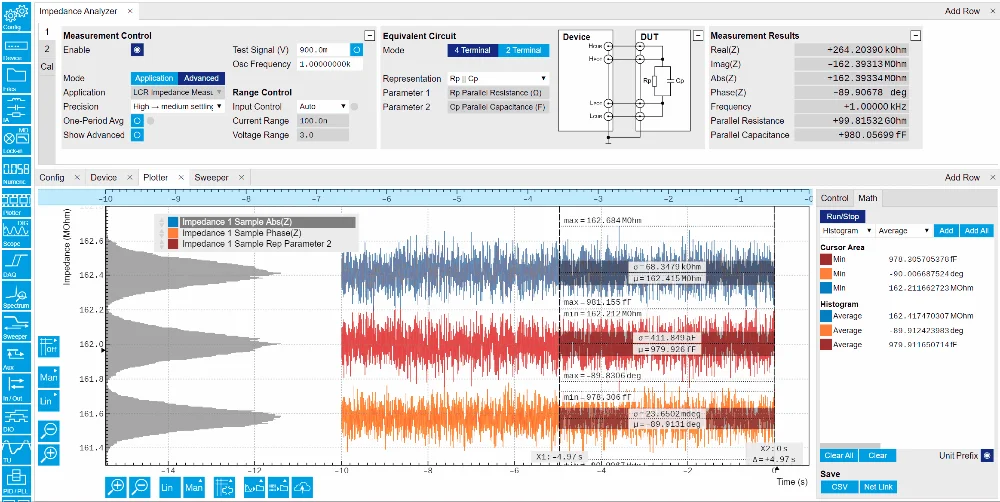Click vertical axis zoom out magnifier
The width and height of the screenshot is (1000, 502).
pyautogui.click(x=48, y=431)
